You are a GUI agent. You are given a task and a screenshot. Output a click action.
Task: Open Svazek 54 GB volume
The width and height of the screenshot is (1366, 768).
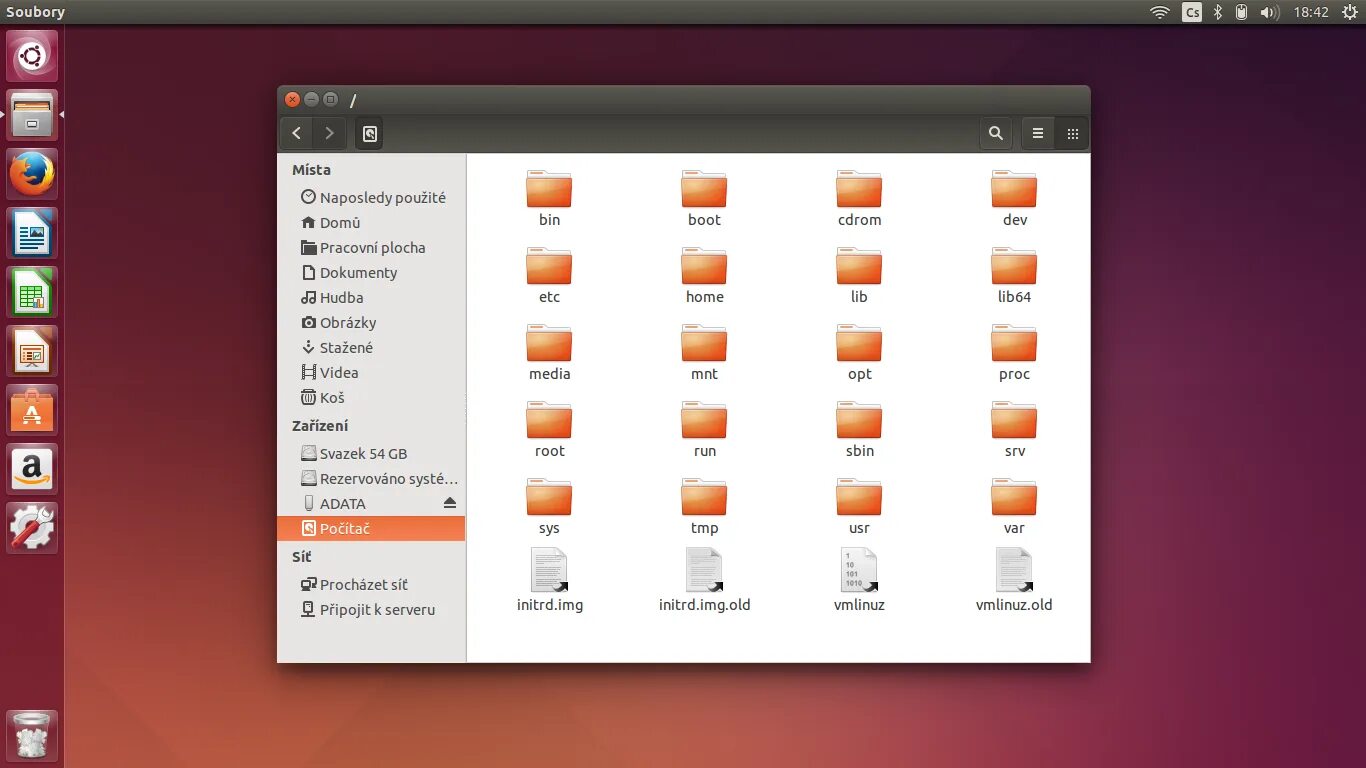point(372,454)
